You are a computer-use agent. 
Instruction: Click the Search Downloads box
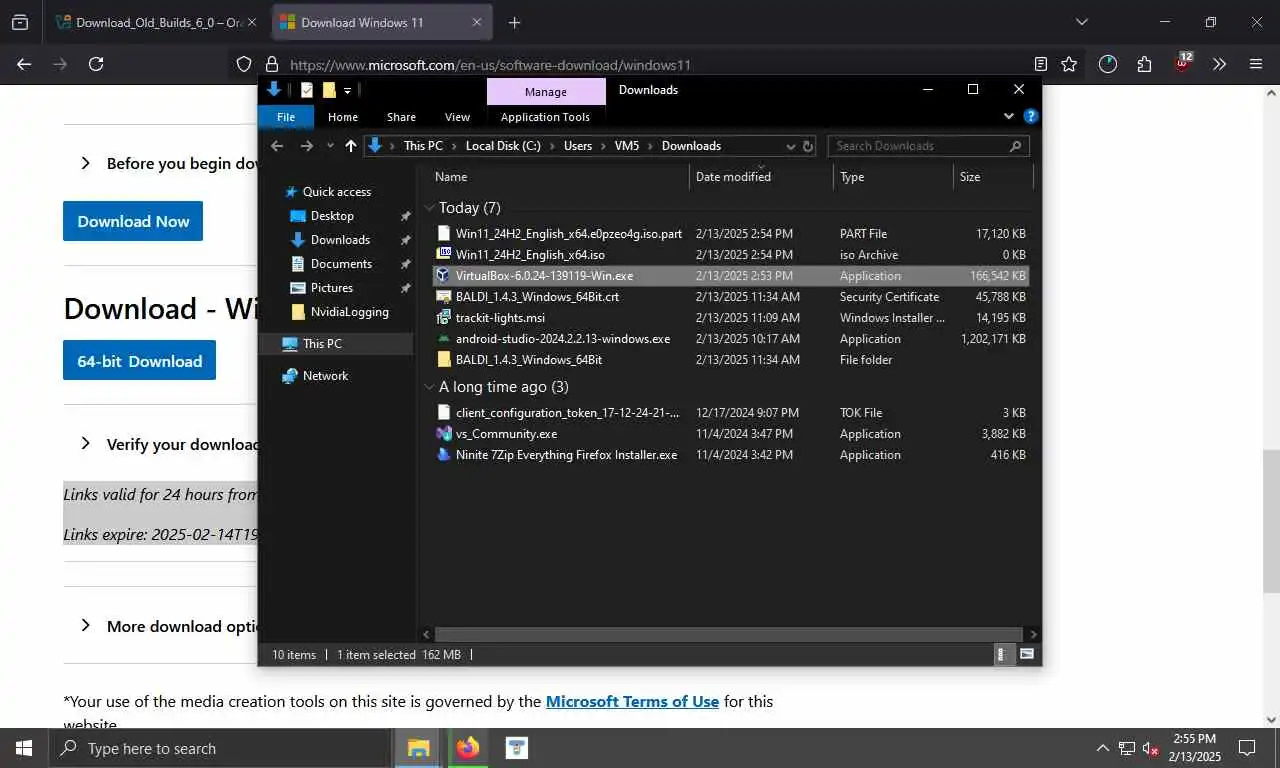(928, 146)
